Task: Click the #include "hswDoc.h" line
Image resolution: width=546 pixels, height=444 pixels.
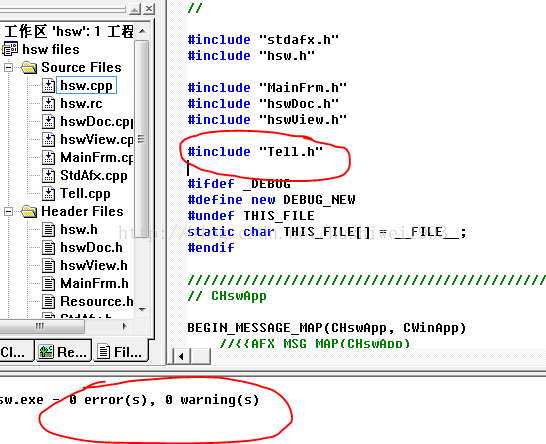Action: pyautogui.click(x=263, y=103)
